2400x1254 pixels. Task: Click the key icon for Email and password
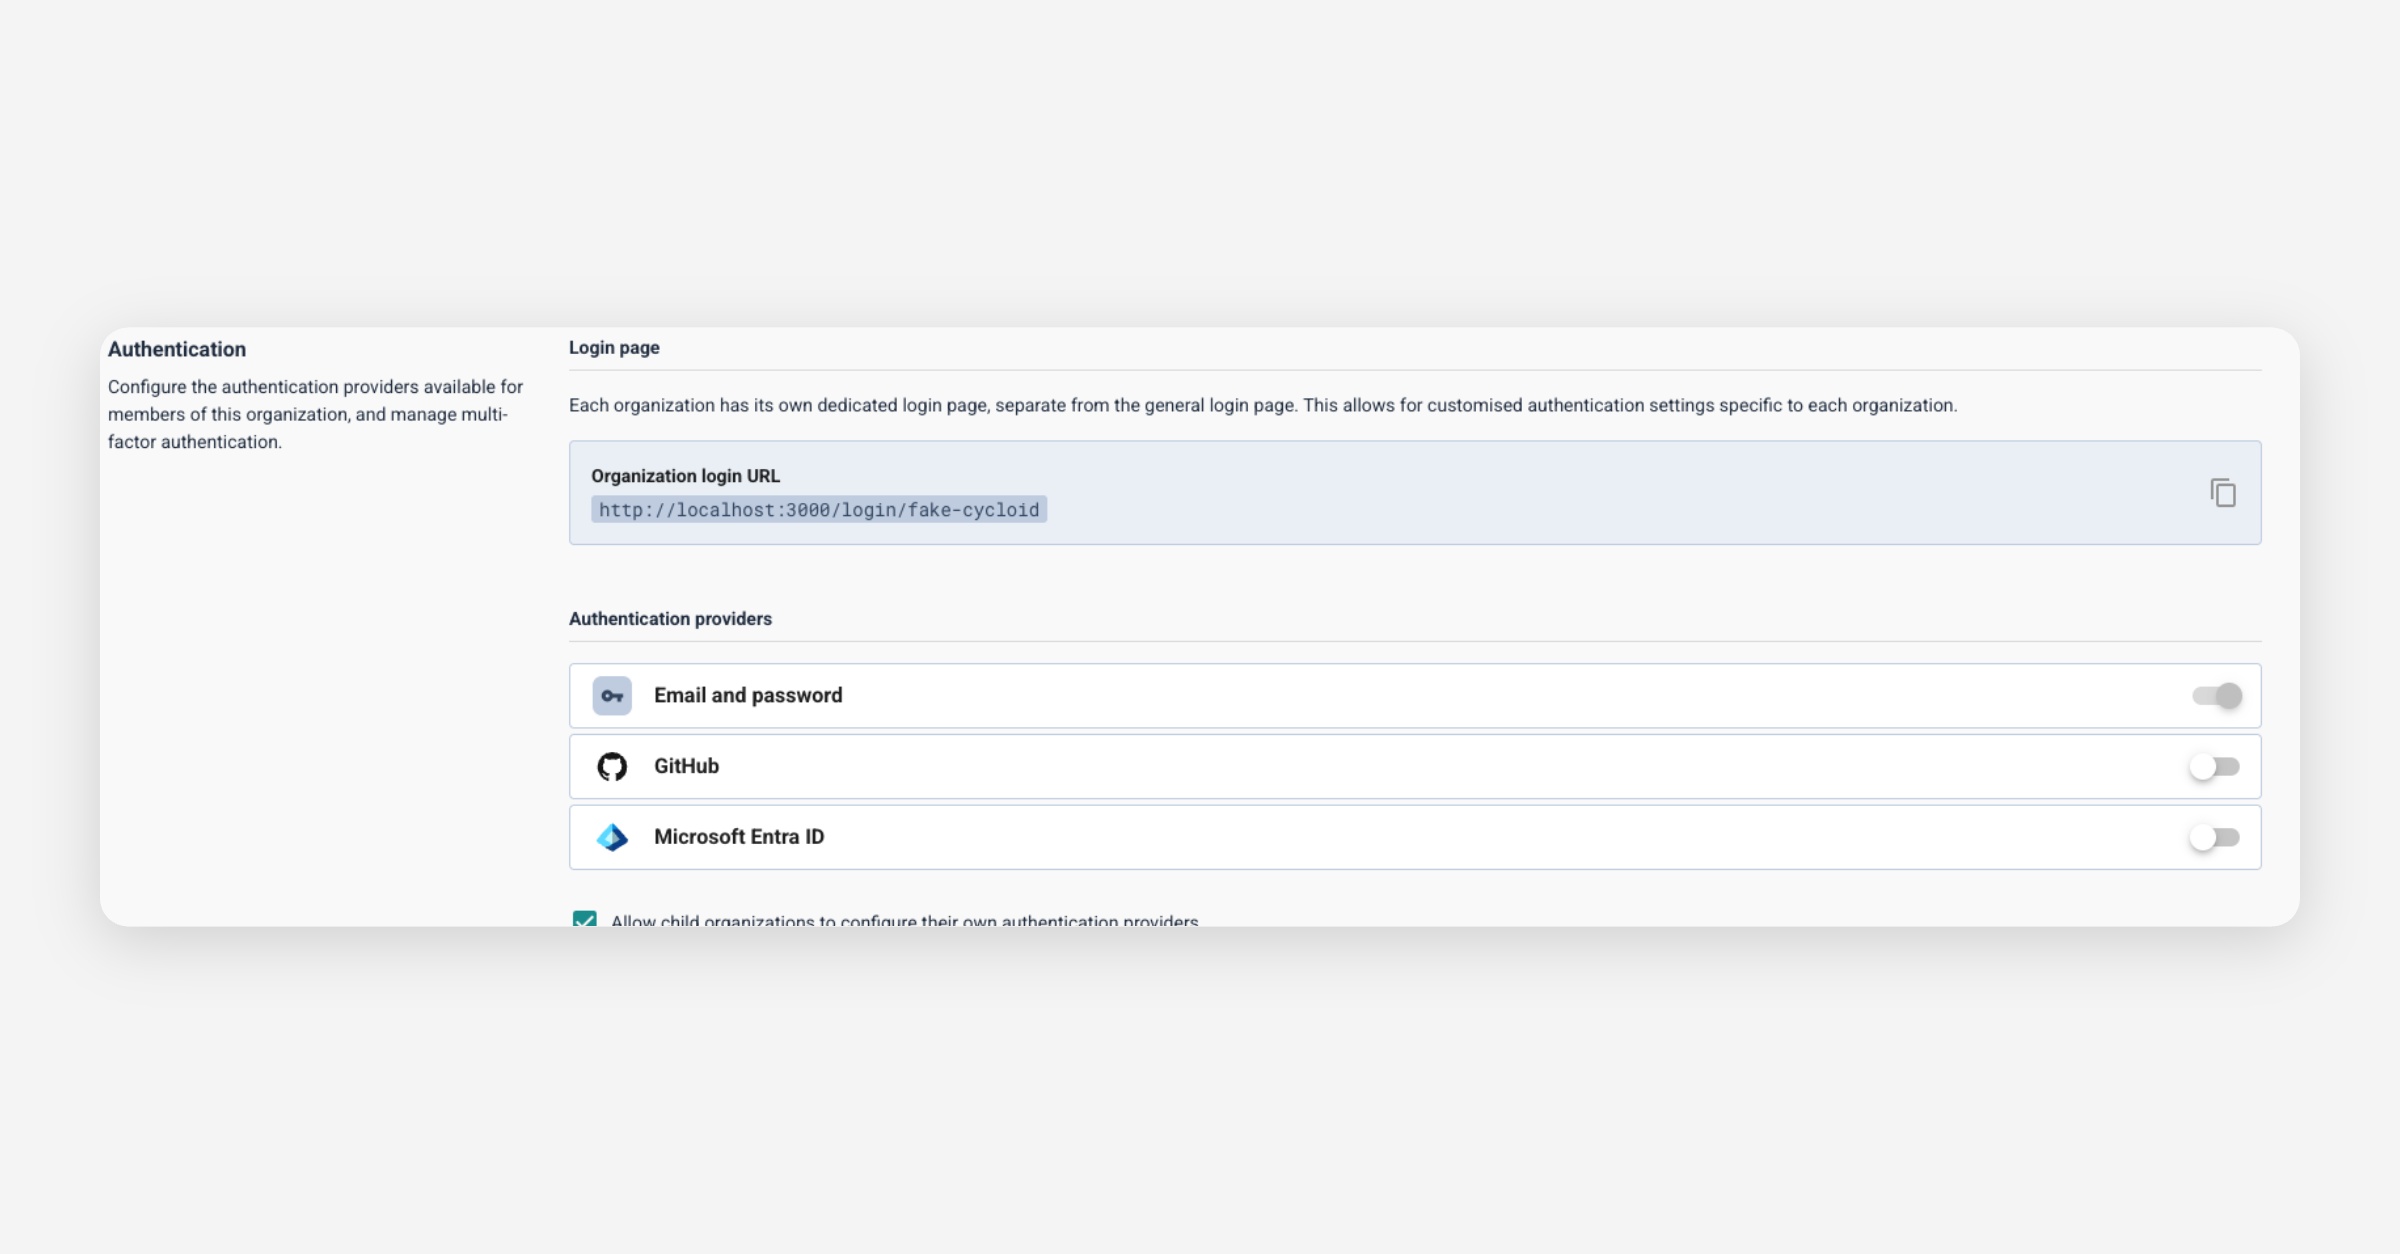point(612,696)
